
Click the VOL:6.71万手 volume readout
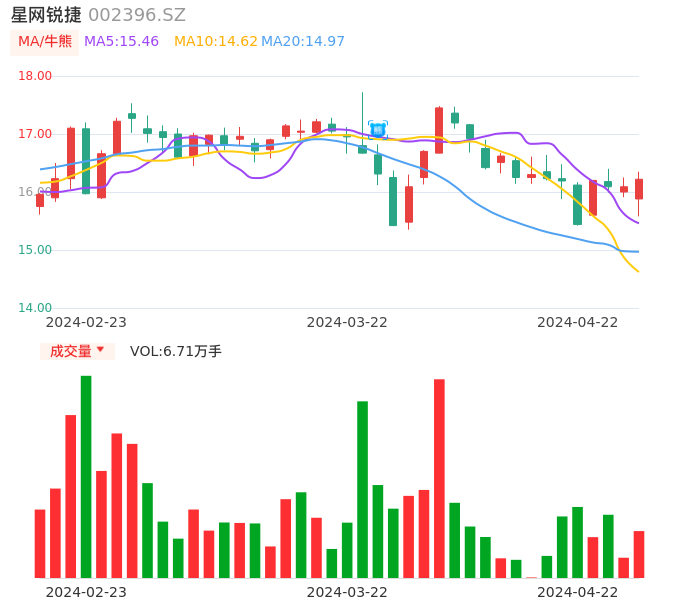click(x=176, y=351)
